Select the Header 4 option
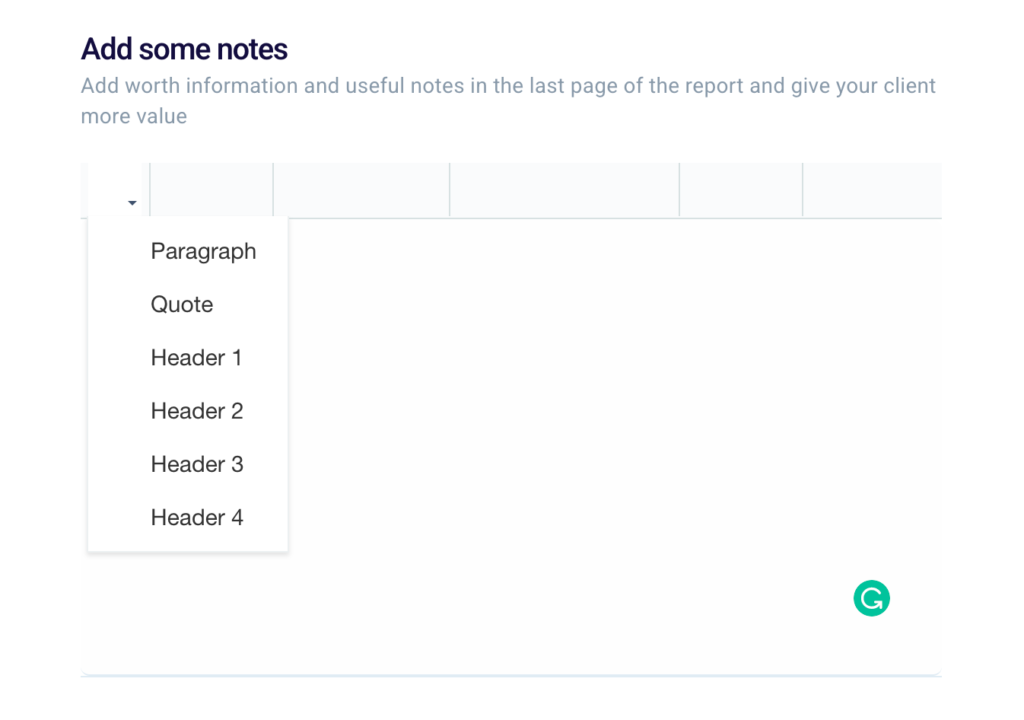This screenshot has height=720, width=1024. [197, 517]
